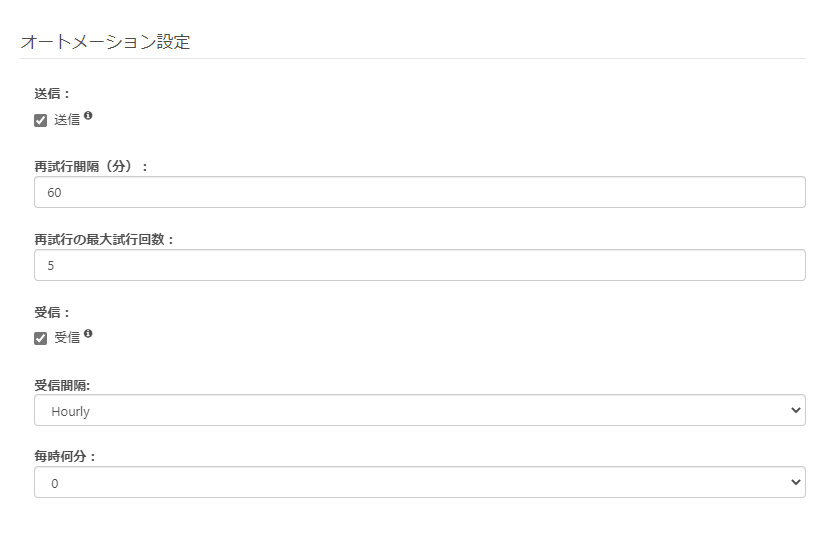Click the 再試行の最大試行回数： field label
Screen dimensions: 831x540
pyautogui.click(x=104, y=240)
